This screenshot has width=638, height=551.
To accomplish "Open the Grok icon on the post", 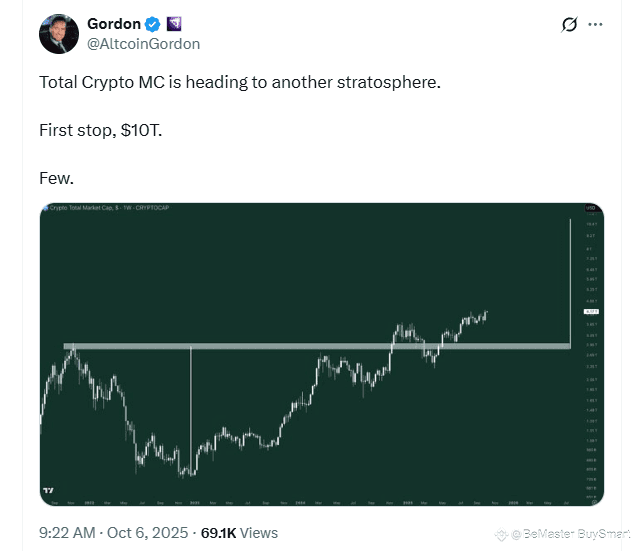I will pyautogui.click(x=570, y=24).
